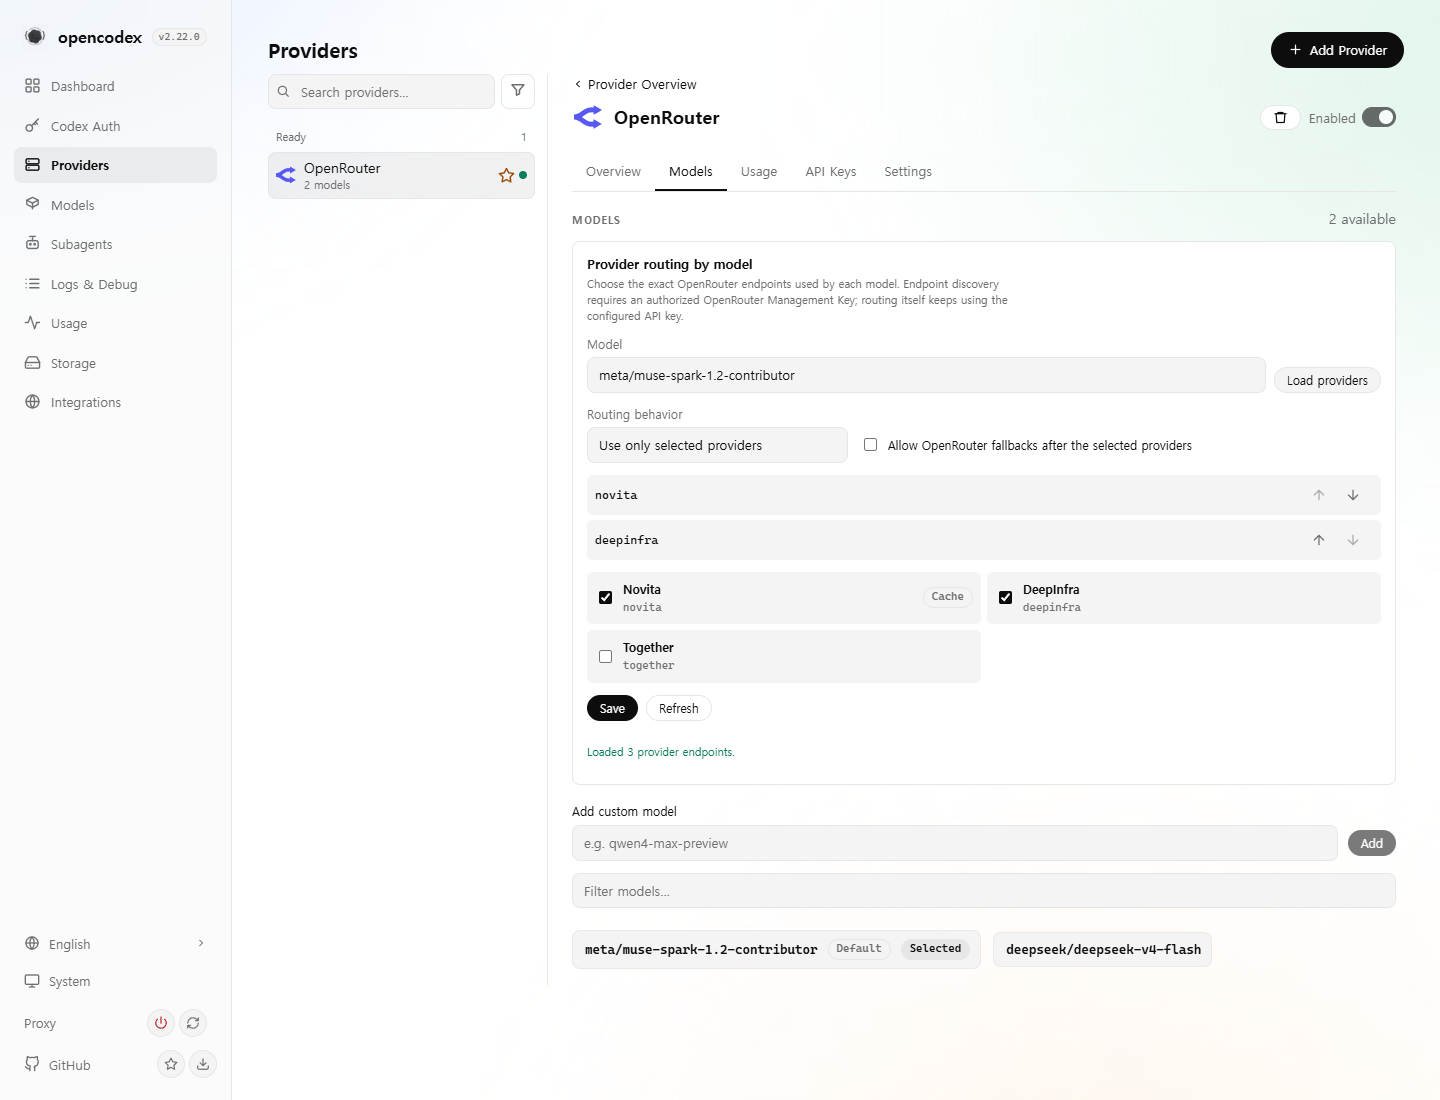Viewport: 1440px width, 1100px height.
Task: Focus the Search providers field
Action: coord(381,92)
